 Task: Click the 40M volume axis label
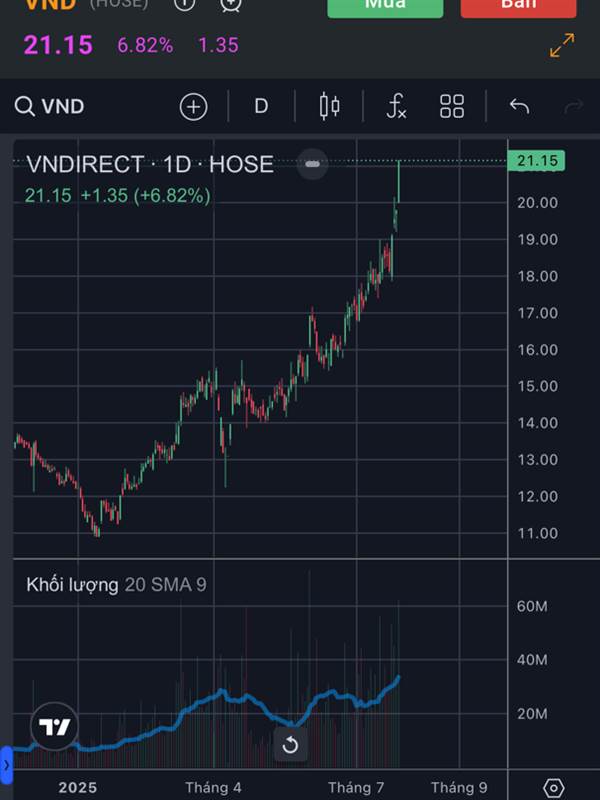point(532,660)
